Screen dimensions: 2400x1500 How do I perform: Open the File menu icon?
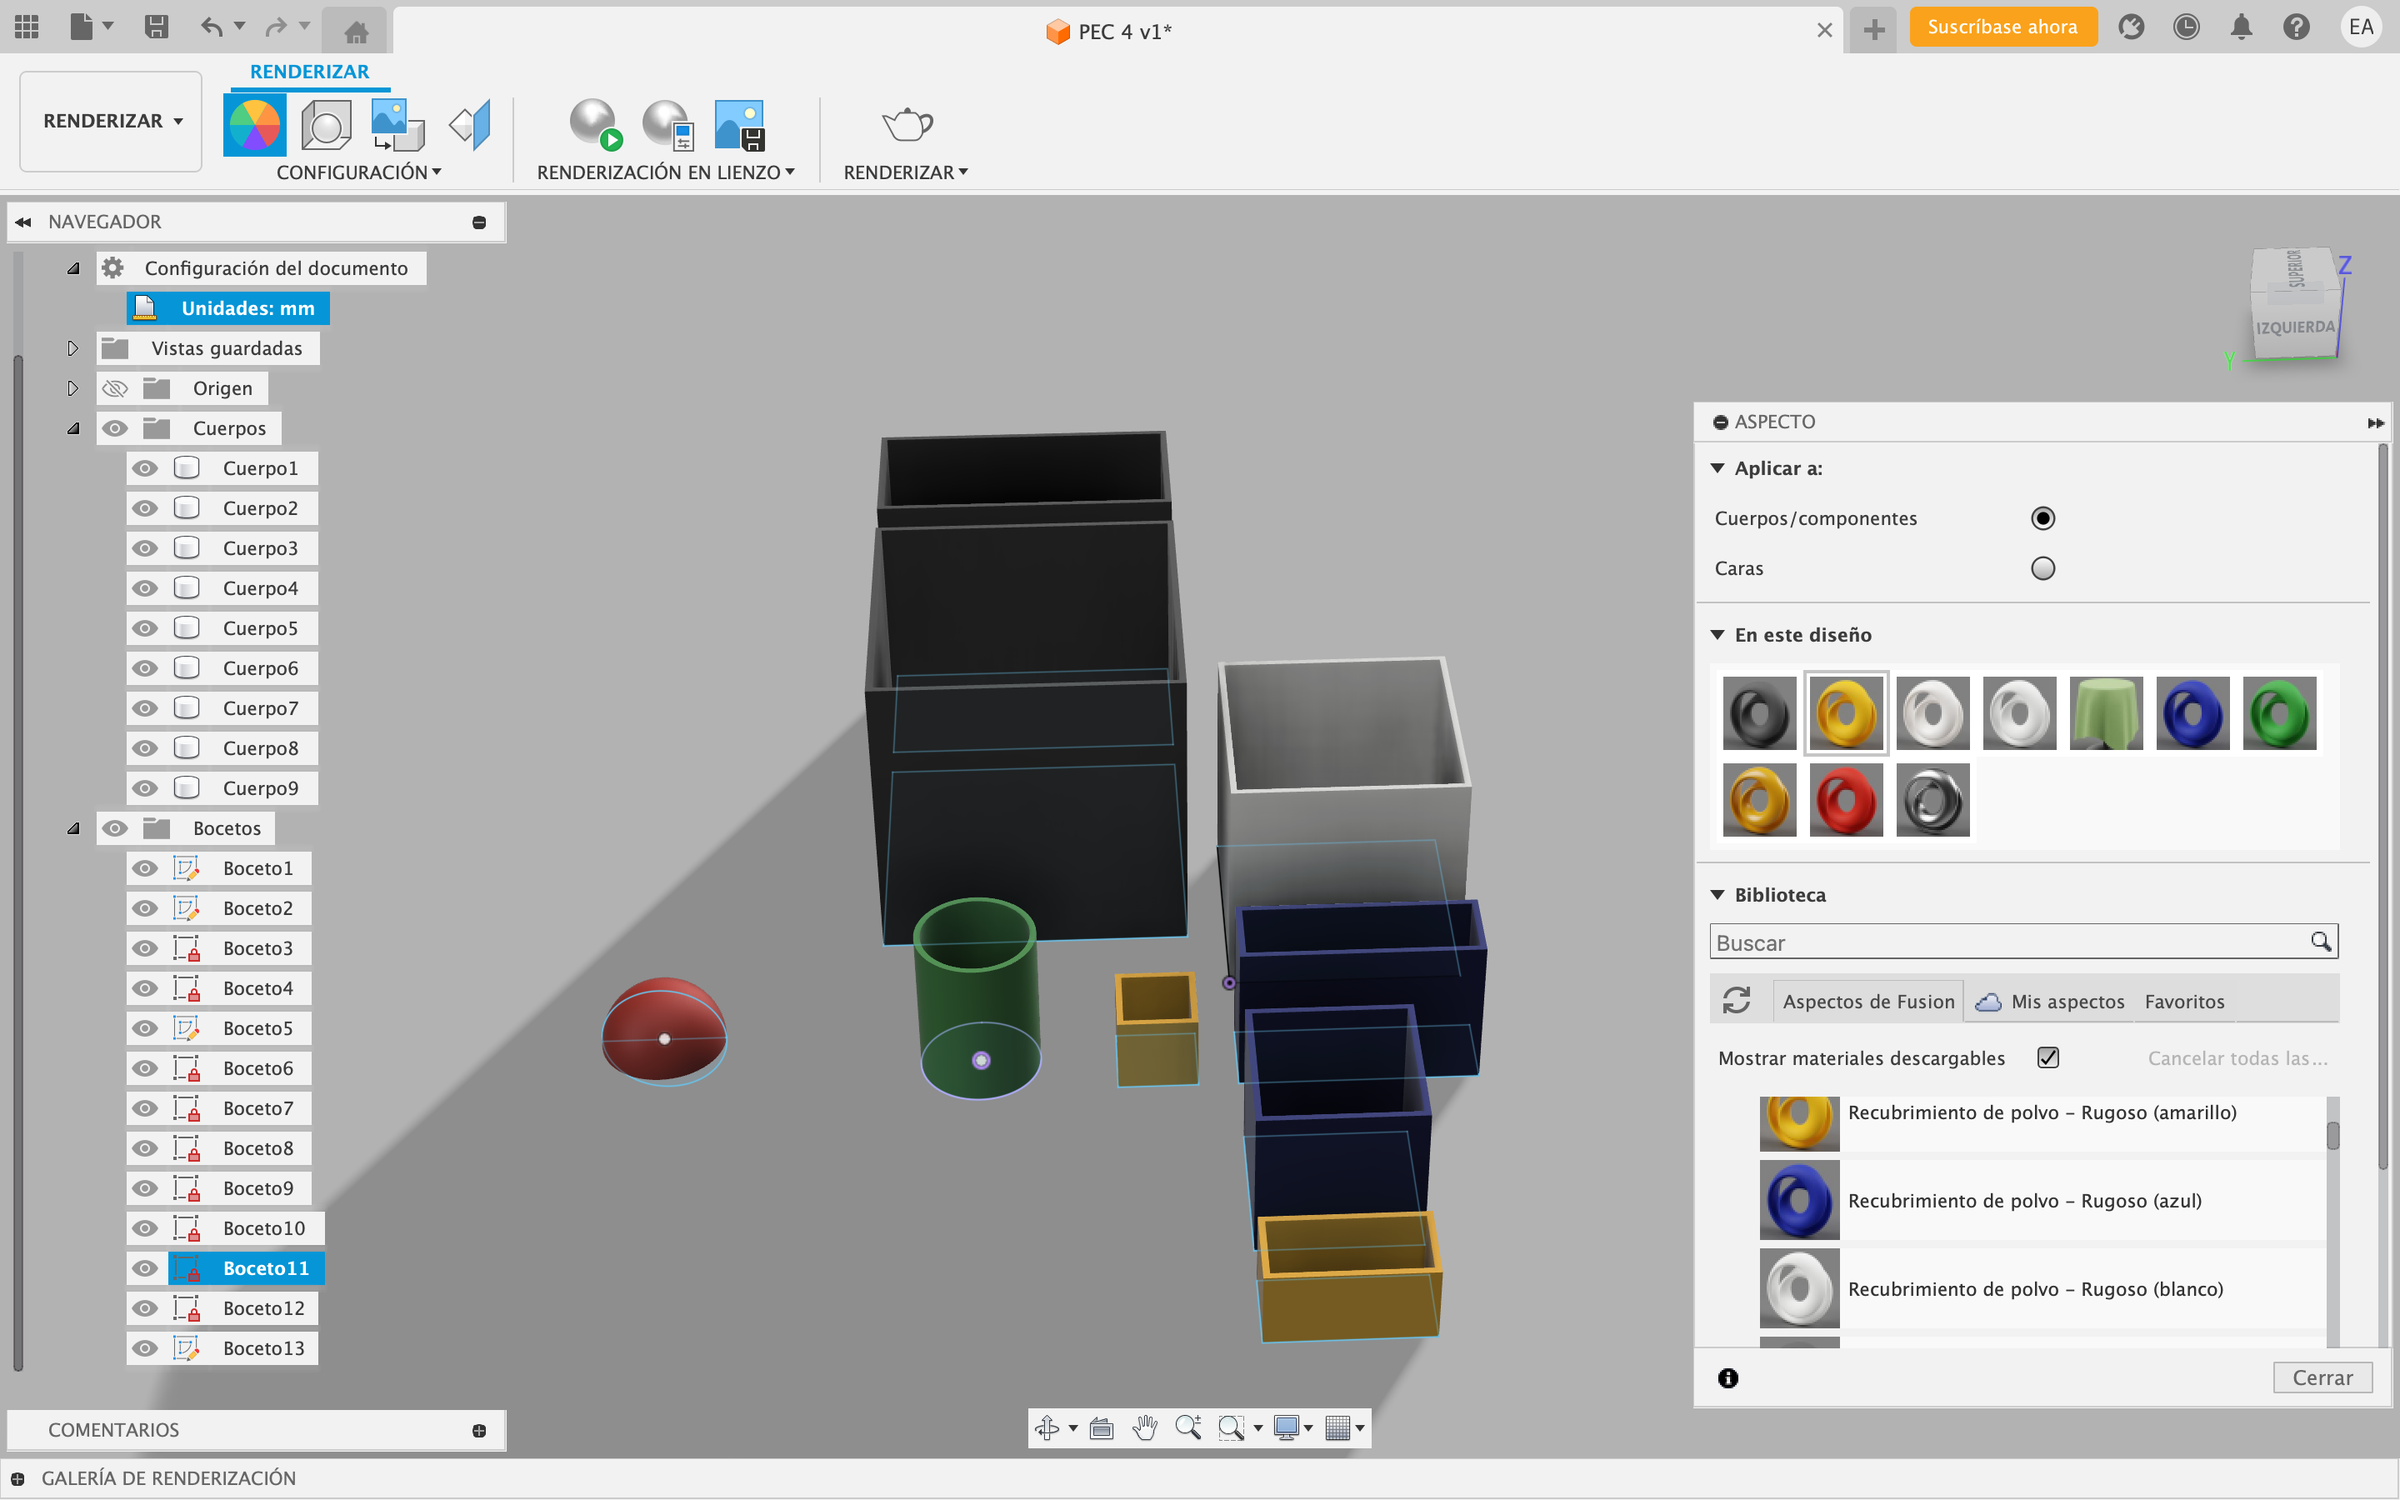(x=91, y=27)
